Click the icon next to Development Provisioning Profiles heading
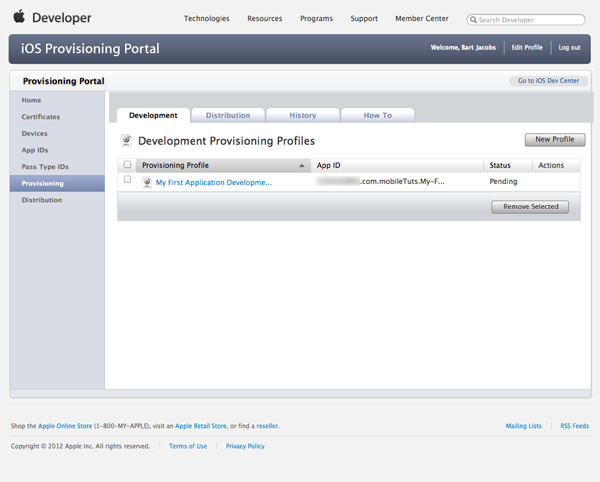This screenshot has height=482, width=600. 127,140
